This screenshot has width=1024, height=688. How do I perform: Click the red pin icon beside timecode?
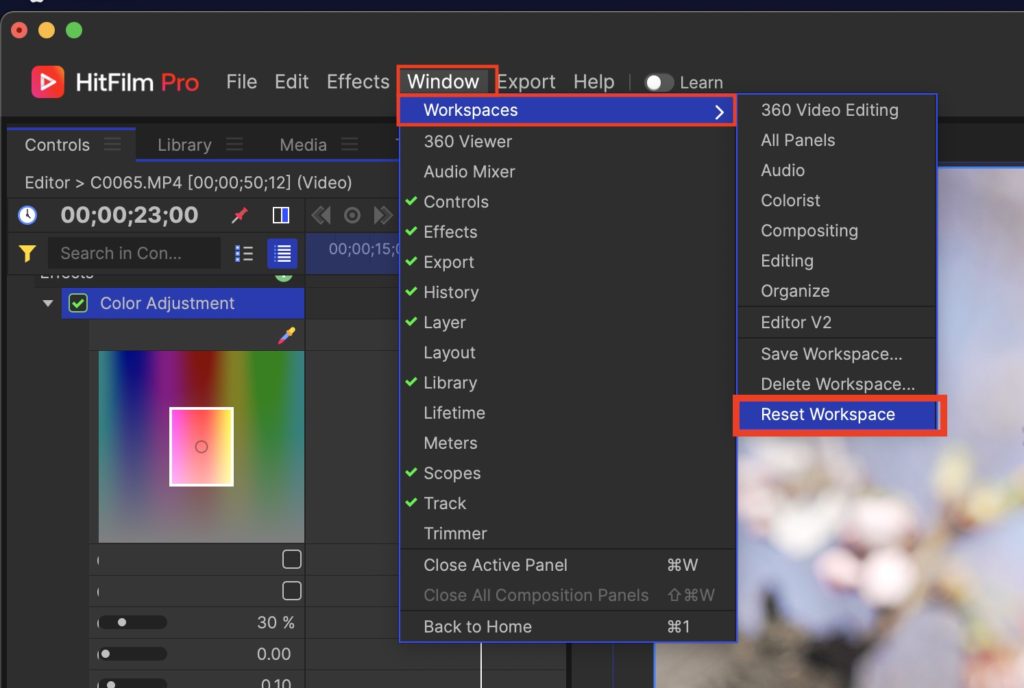tap(239, 216)
